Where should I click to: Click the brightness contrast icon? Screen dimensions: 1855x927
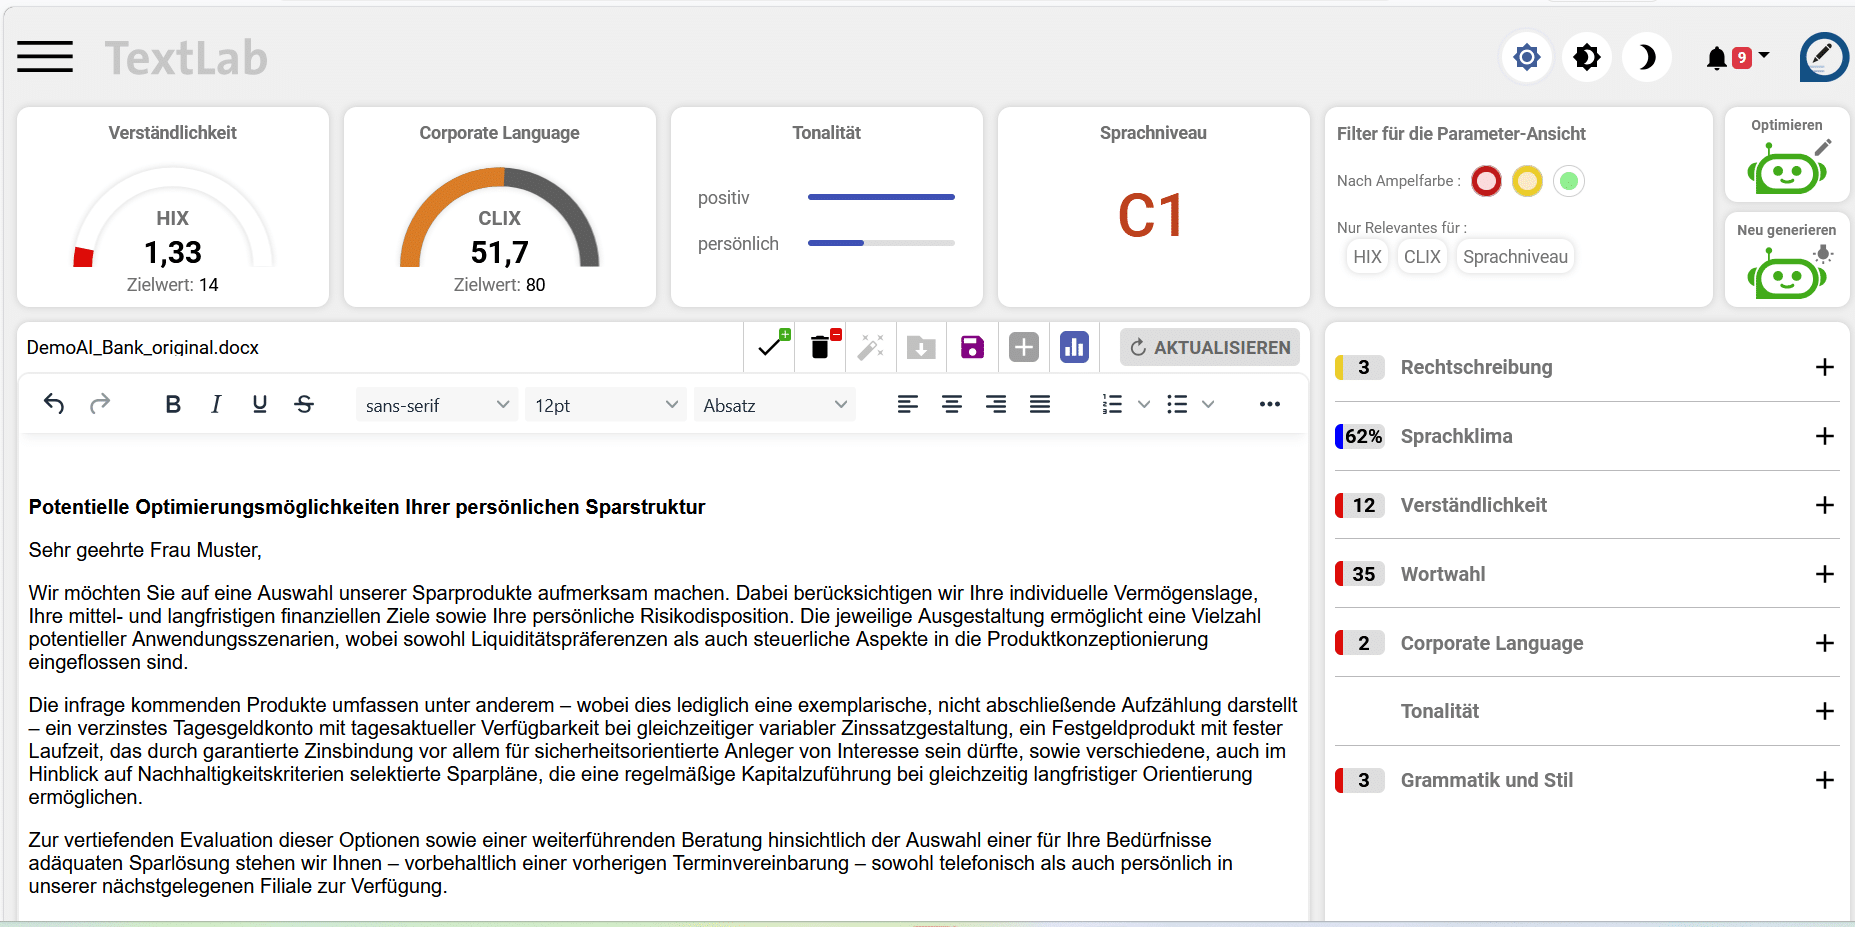1586,57
